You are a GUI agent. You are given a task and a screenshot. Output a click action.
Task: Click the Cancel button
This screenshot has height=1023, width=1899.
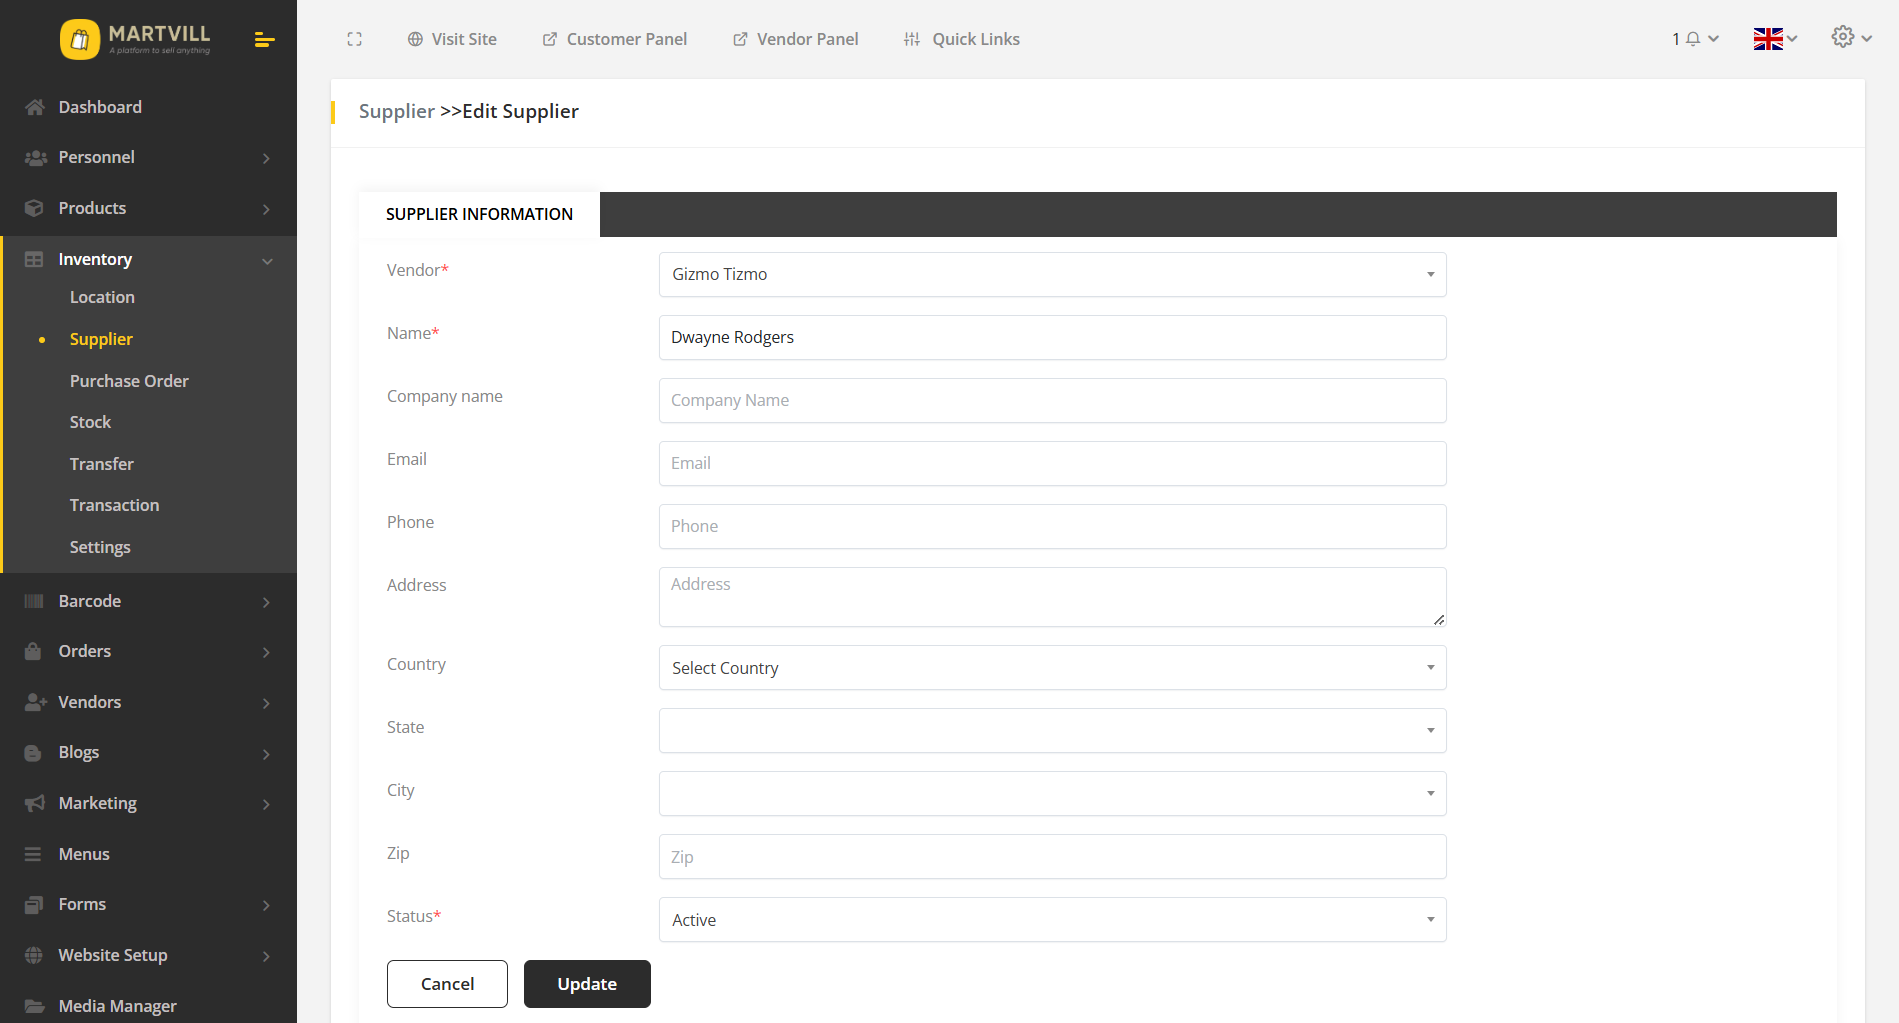447,984
